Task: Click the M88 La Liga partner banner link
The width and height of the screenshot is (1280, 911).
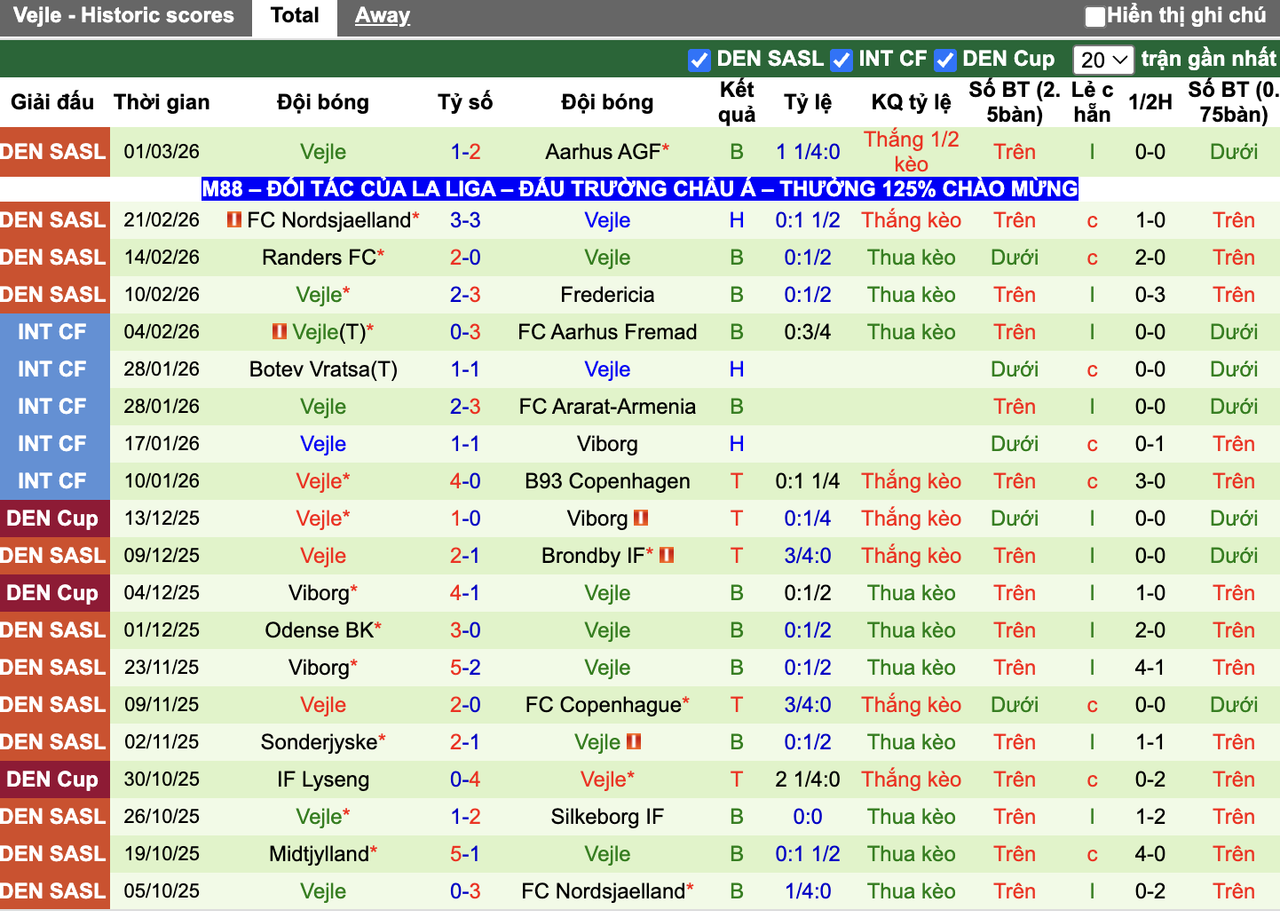Action: (640, 189)
